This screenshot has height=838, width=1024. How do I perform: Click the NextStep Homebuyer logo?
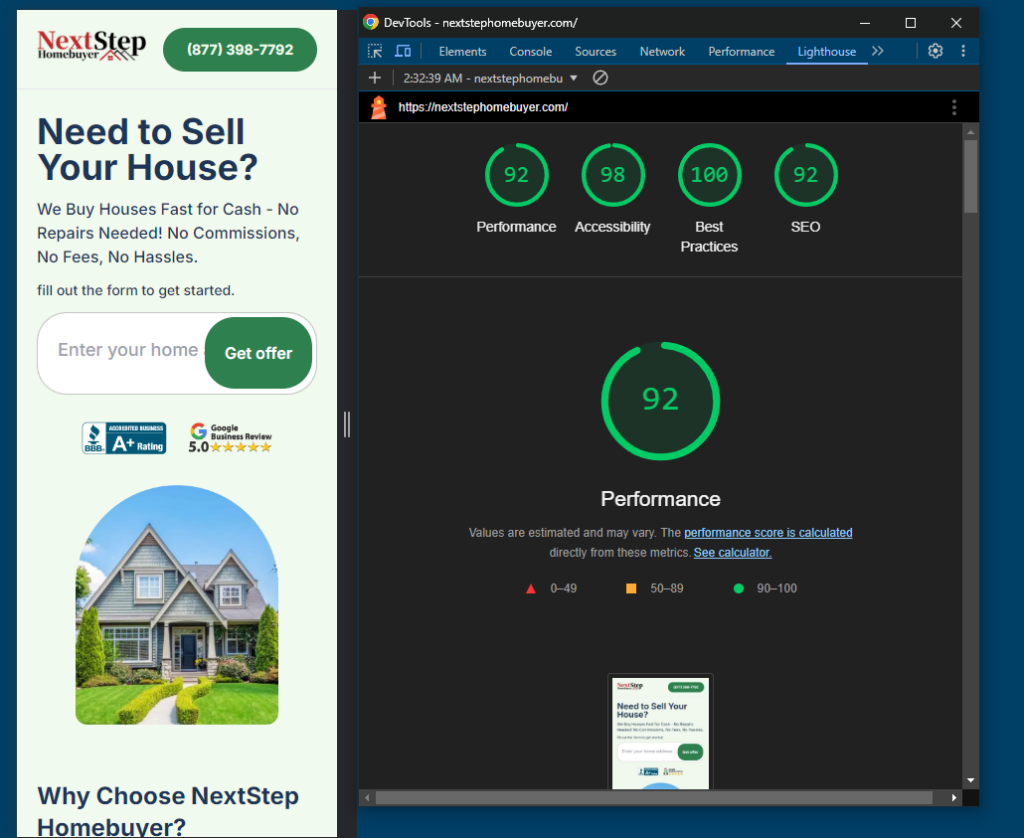pyautogui.click(x=91, y=46)
